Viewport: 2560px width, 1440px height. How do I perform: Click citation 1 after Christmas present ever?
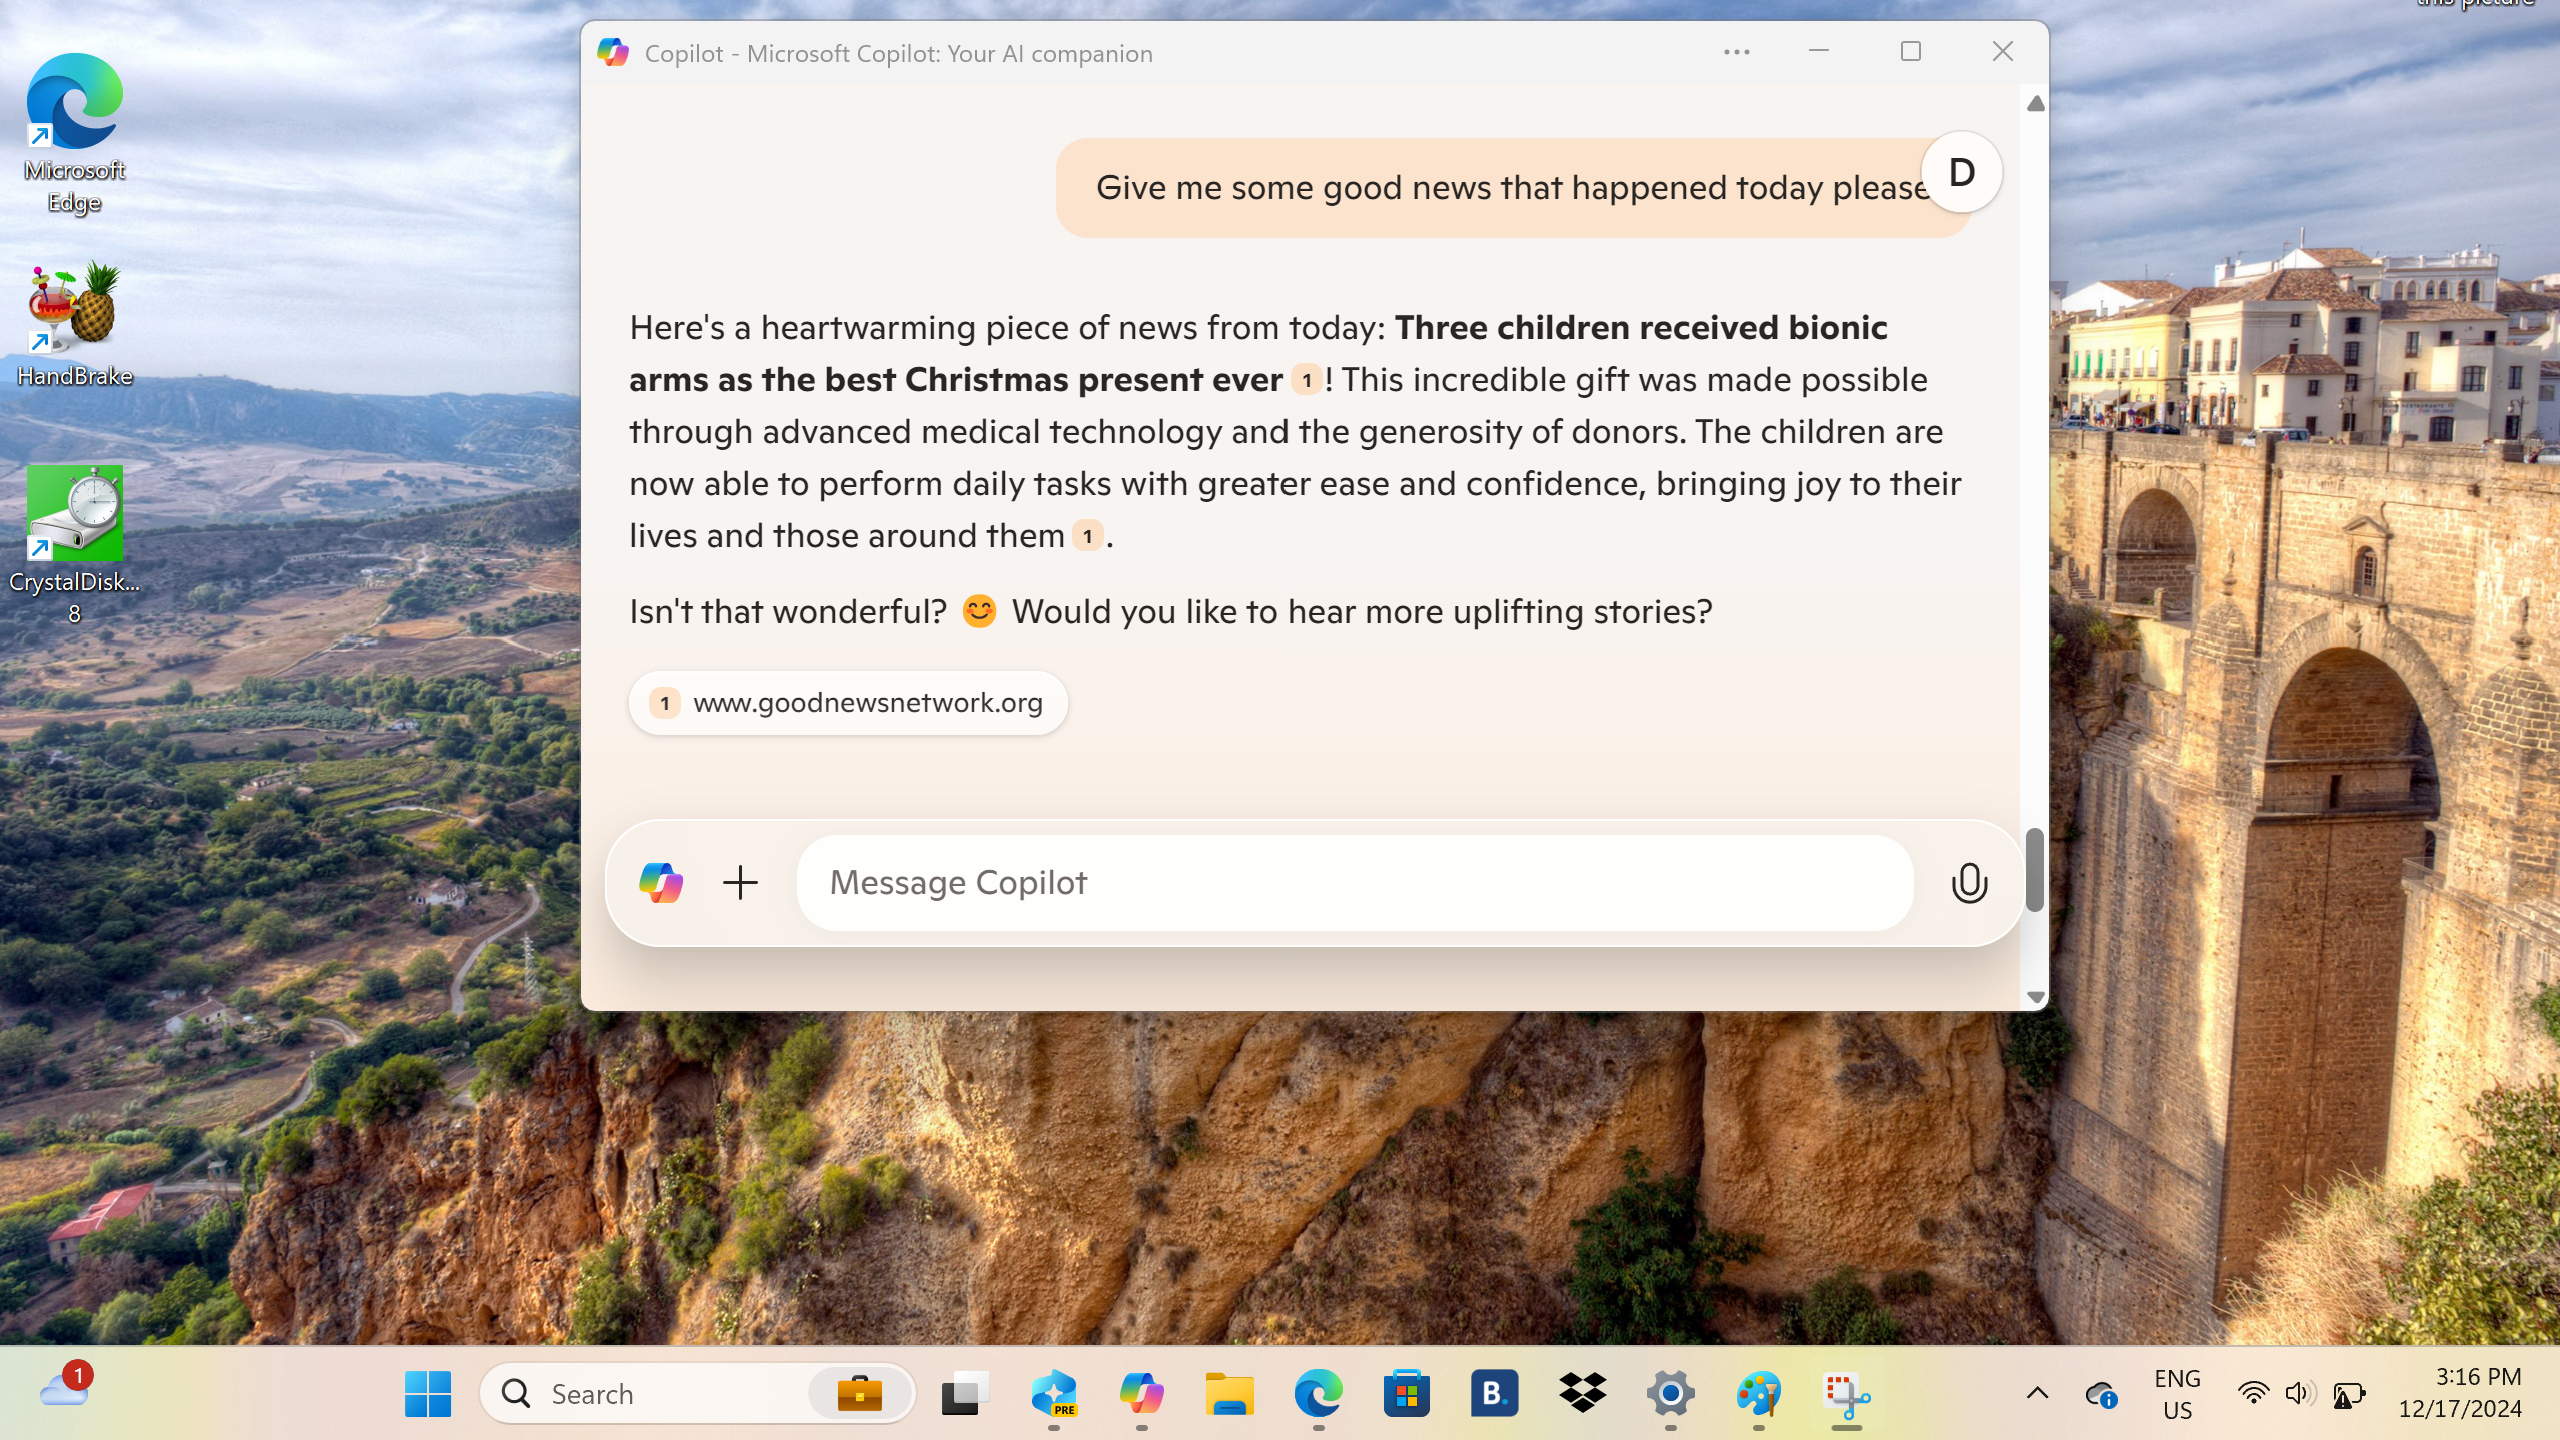pyautogui.click(x=1306, y=380)
